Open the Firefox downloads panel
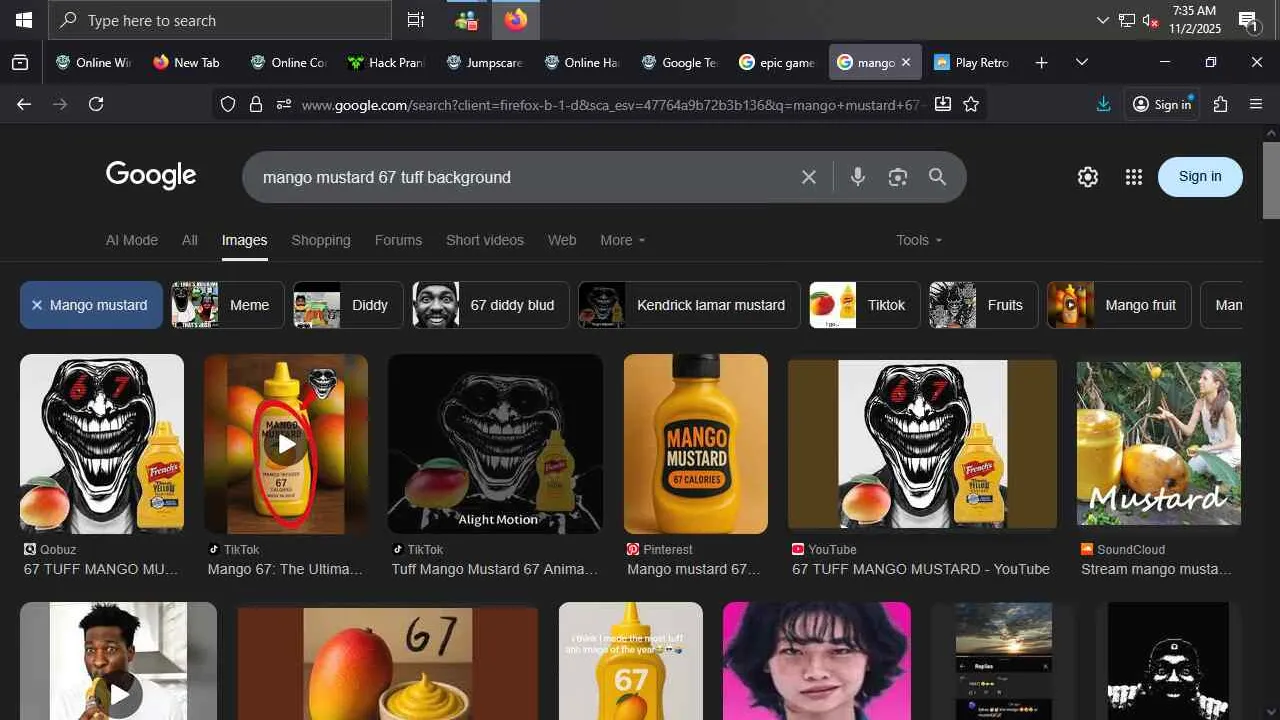Viewport: 1280px width, 720px height. pyautogui.click(x=1104, y=104)
